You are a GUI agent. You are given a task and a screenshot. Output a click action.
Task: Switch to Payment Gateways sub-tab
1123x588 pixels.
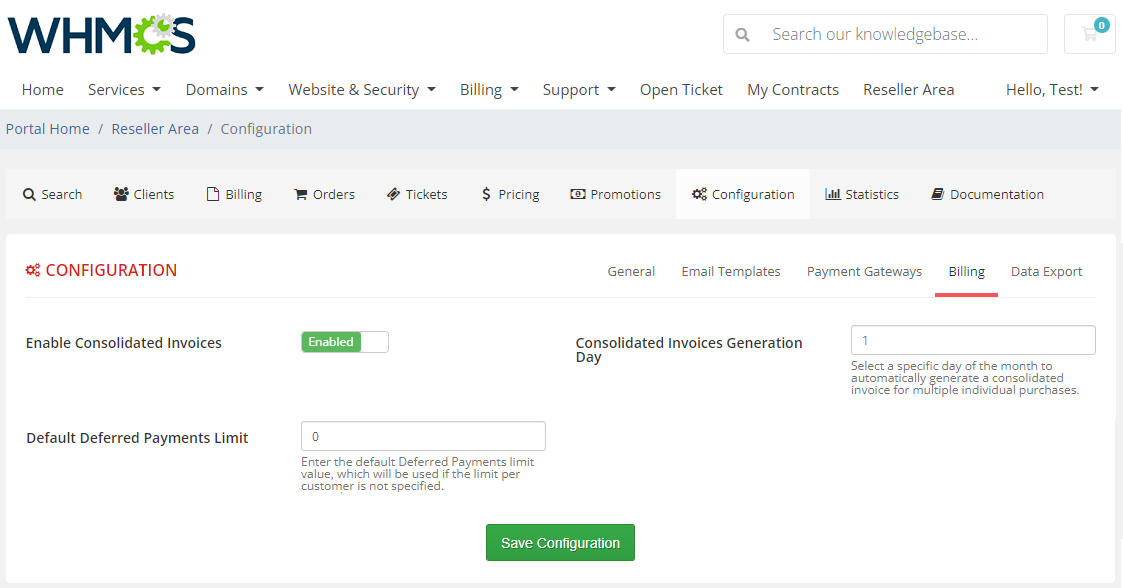coord(864,271)
